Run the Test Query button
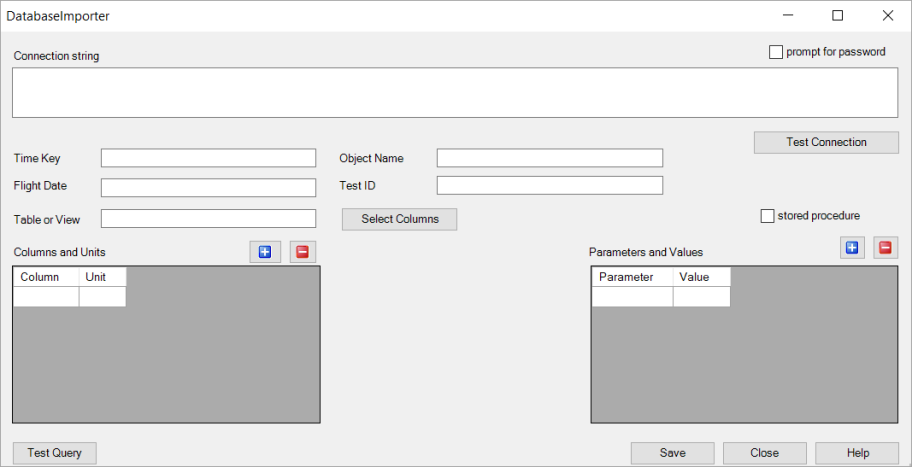This screenshot has width=912, height=467. click(x=55, y=453)
